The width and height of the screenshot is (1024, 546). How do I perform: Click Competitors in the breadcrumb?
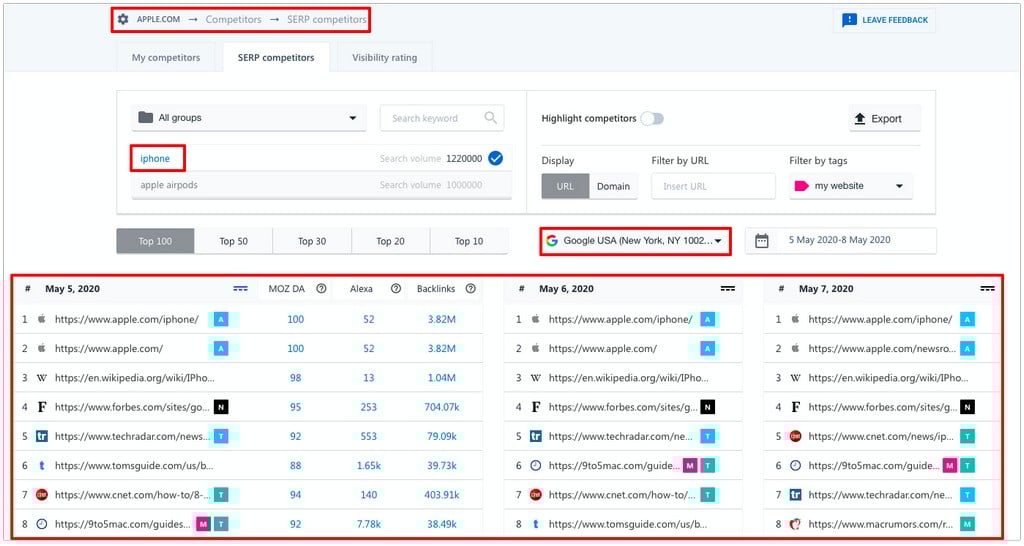(x=233, y=20)
